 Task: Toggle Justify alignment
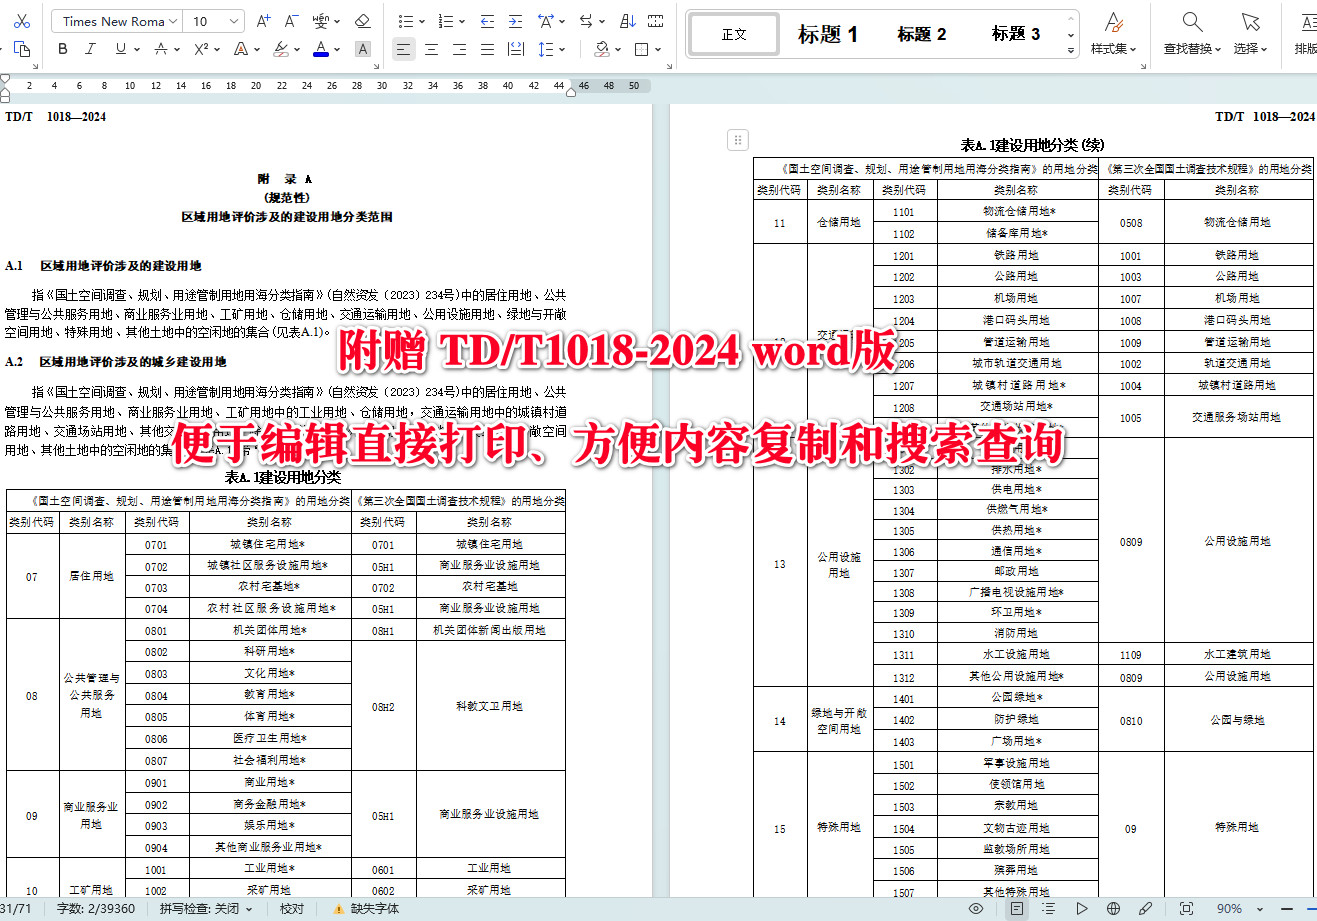pyautogui.click(x=487, y=49)
